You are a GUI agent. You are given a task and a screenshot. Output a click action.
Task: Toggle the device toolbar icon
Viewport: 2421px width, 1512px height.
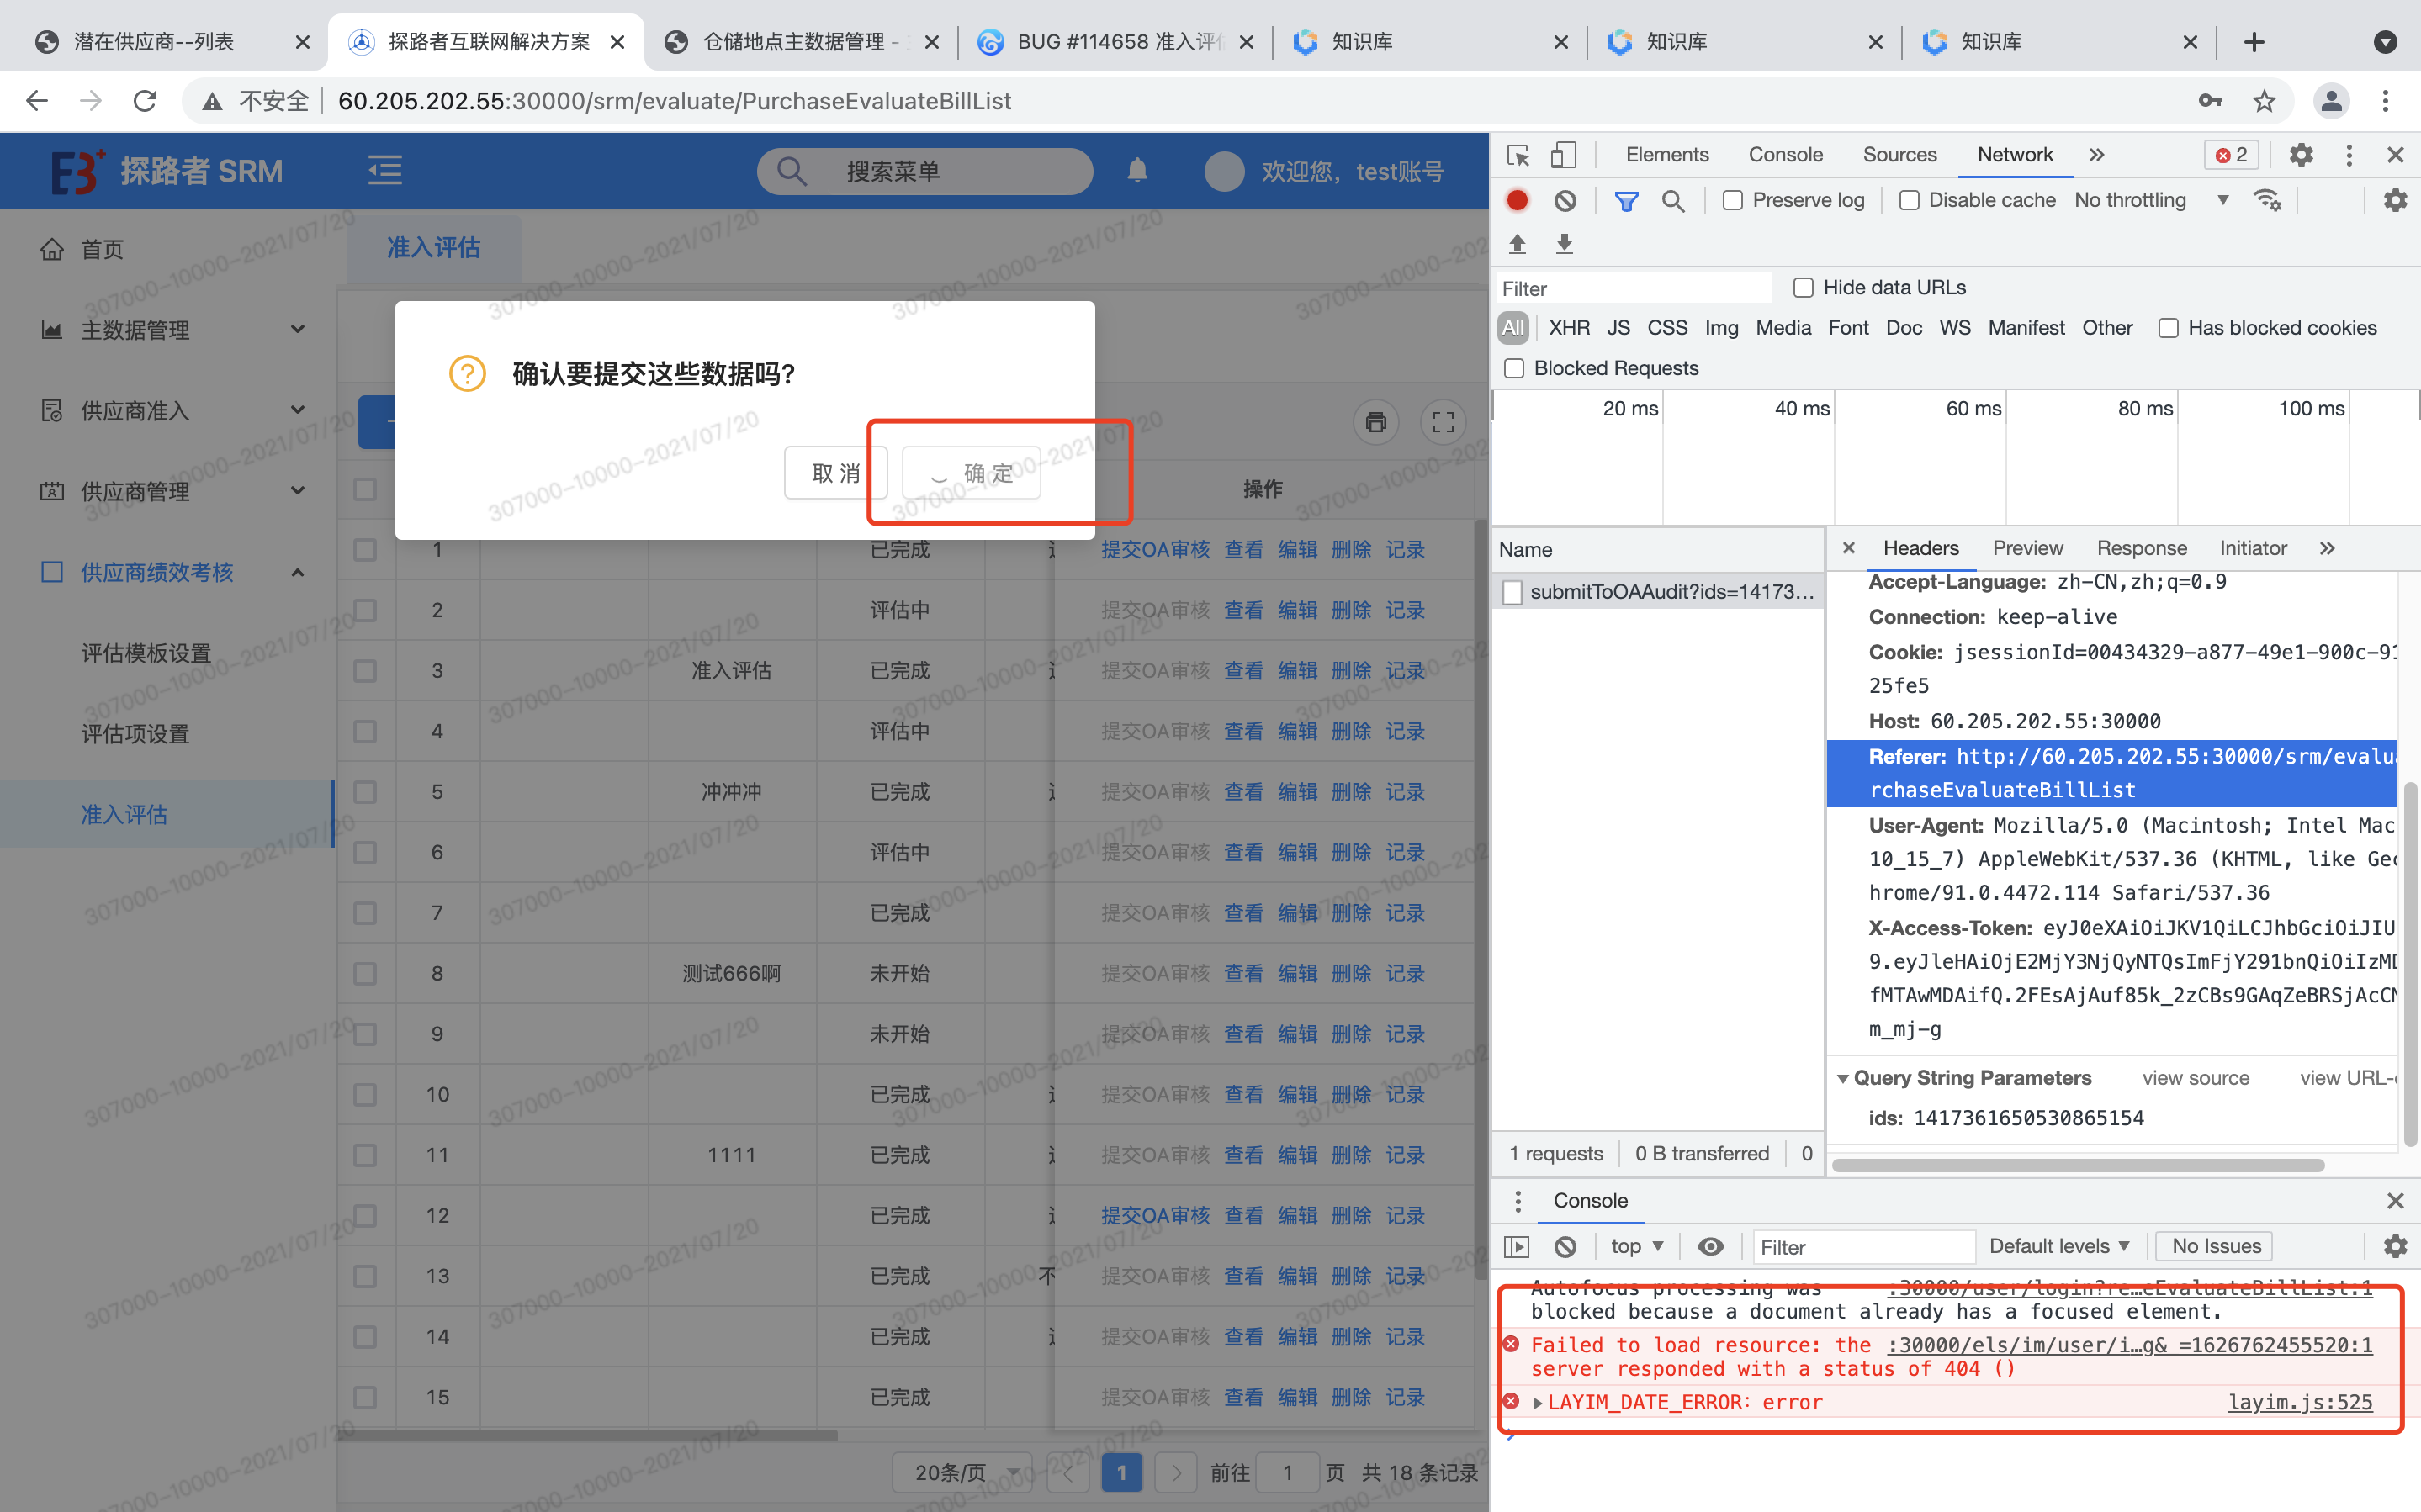tap(1563, 155)
